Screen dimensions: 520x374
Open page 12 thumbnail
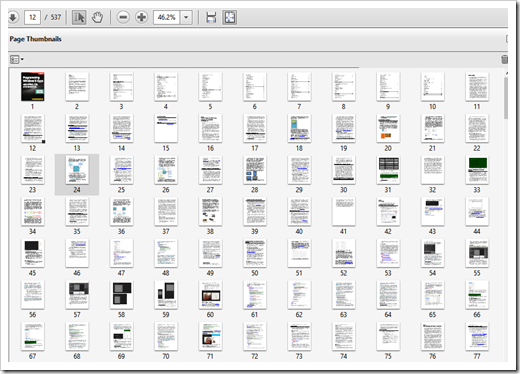(32, 128)
